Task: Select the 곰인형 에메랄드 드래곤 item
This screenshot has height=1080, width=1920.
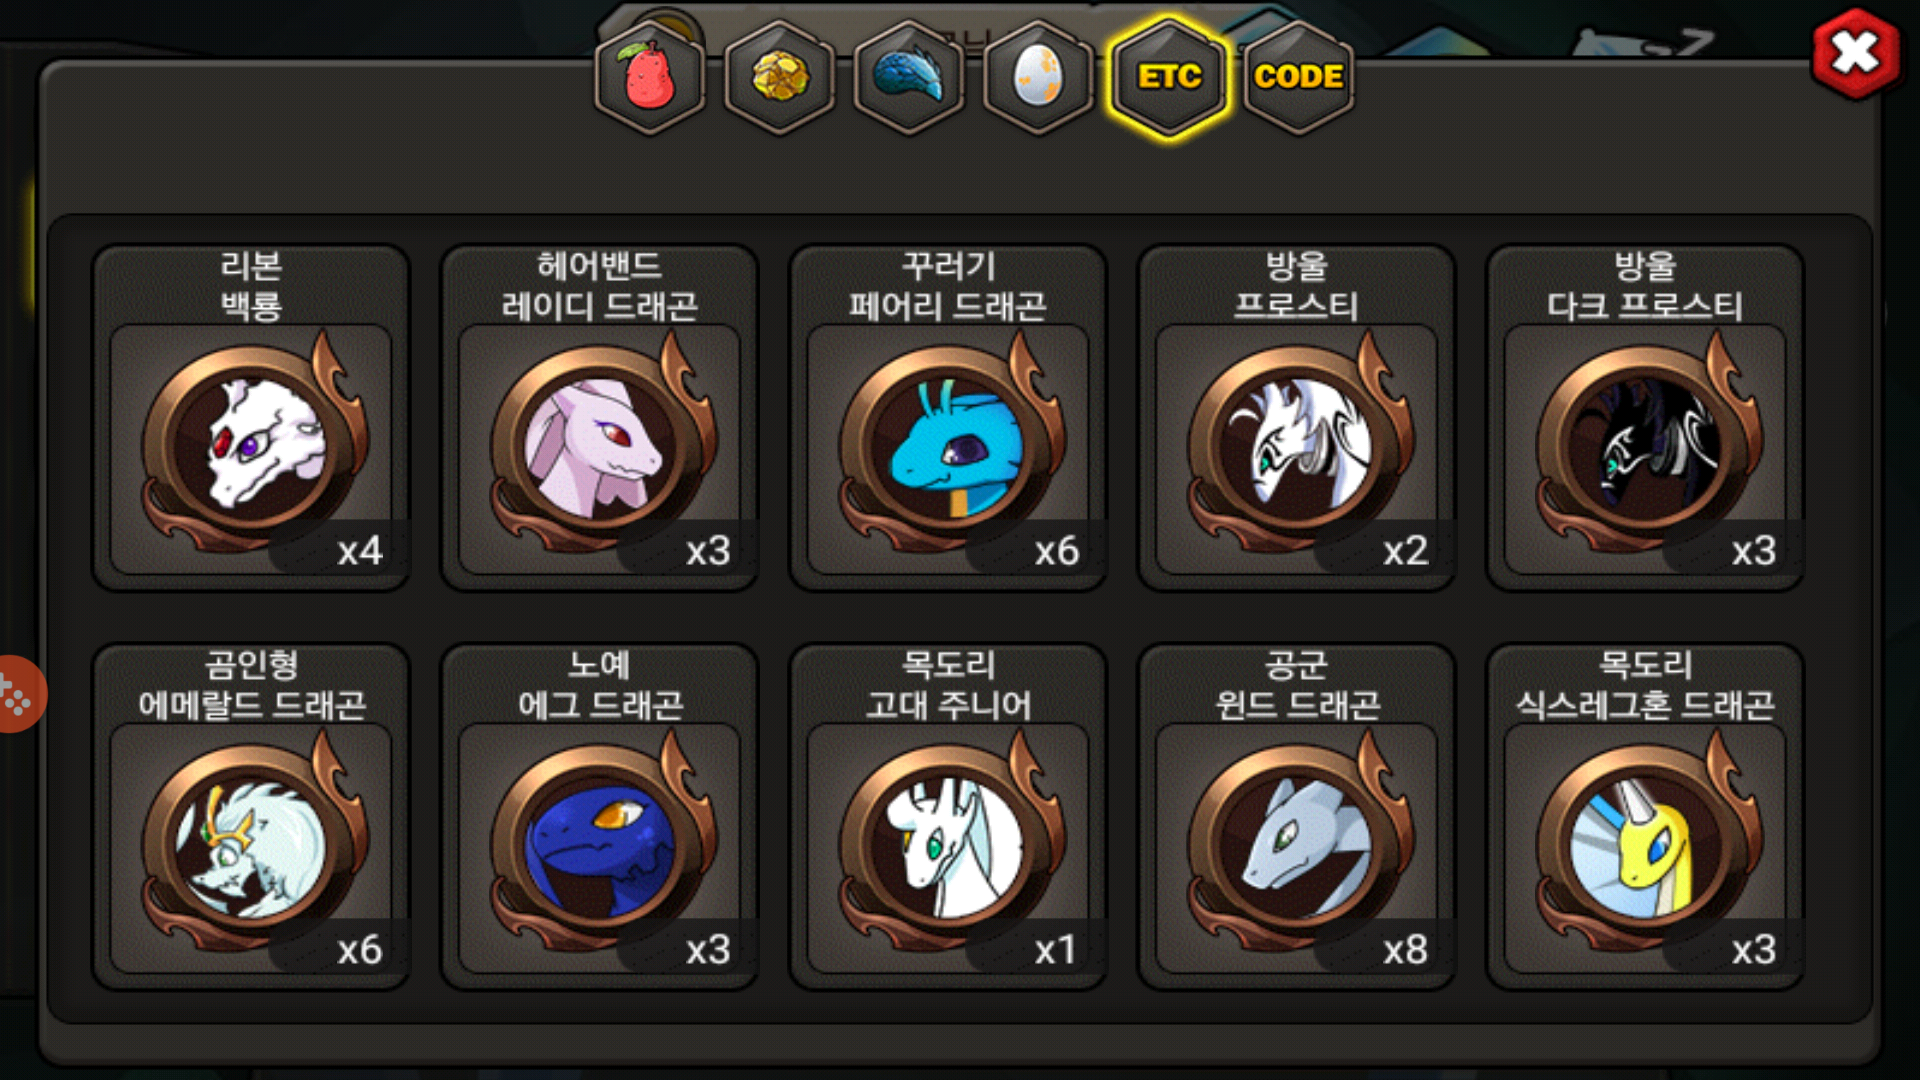Action: [x=251, y=817]
